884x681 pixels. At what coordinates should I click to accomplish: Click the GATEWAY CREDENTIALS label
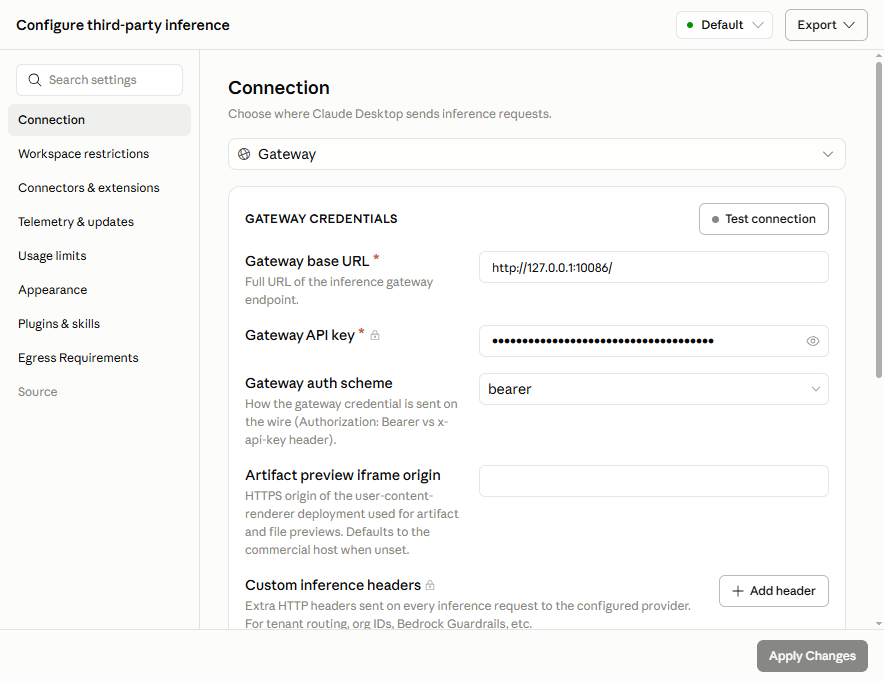pyautogui.click(x=321, y=219)
